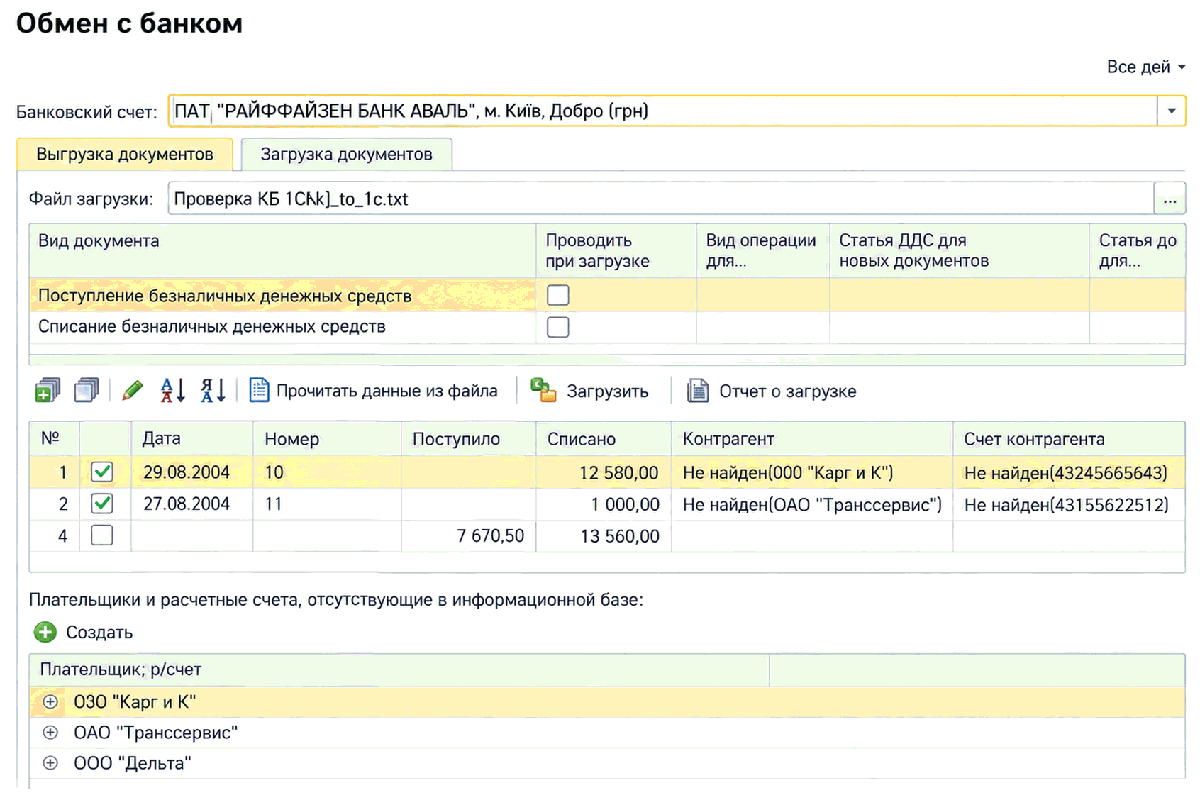Click the Плательщик; р/счет column header

pos(399,669)
